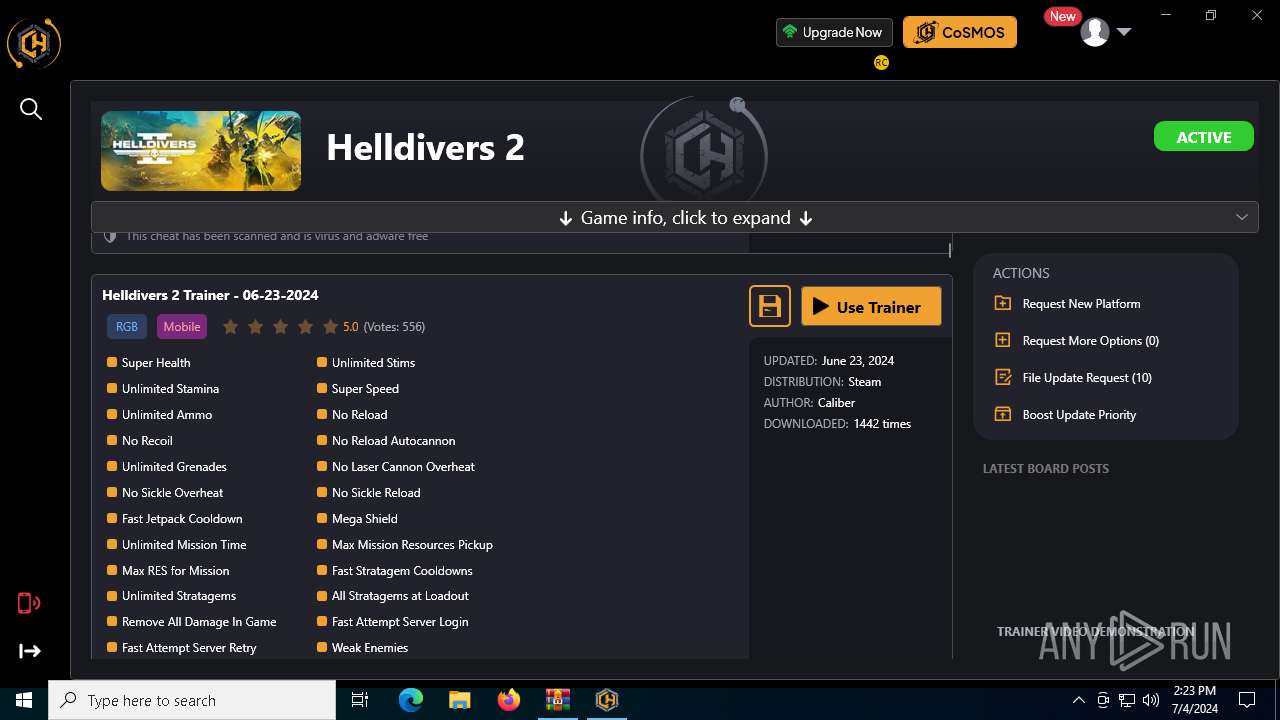Screen dimensions: 1280x720
Task: Click the Use Trainer button
Action: coord(871,306)
